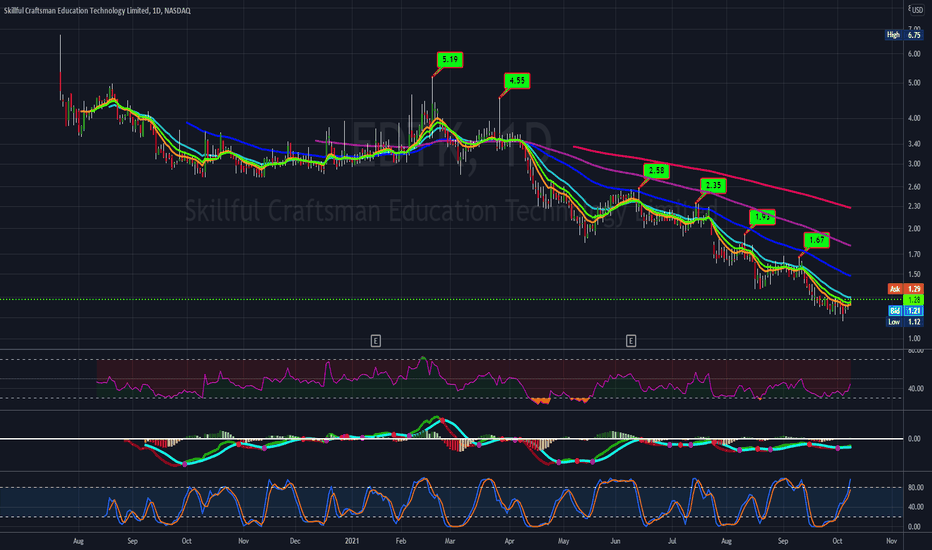Click the 6.00 value on the price axis
The height and width of the screenshot is (550, 932).
click(914, 54)
